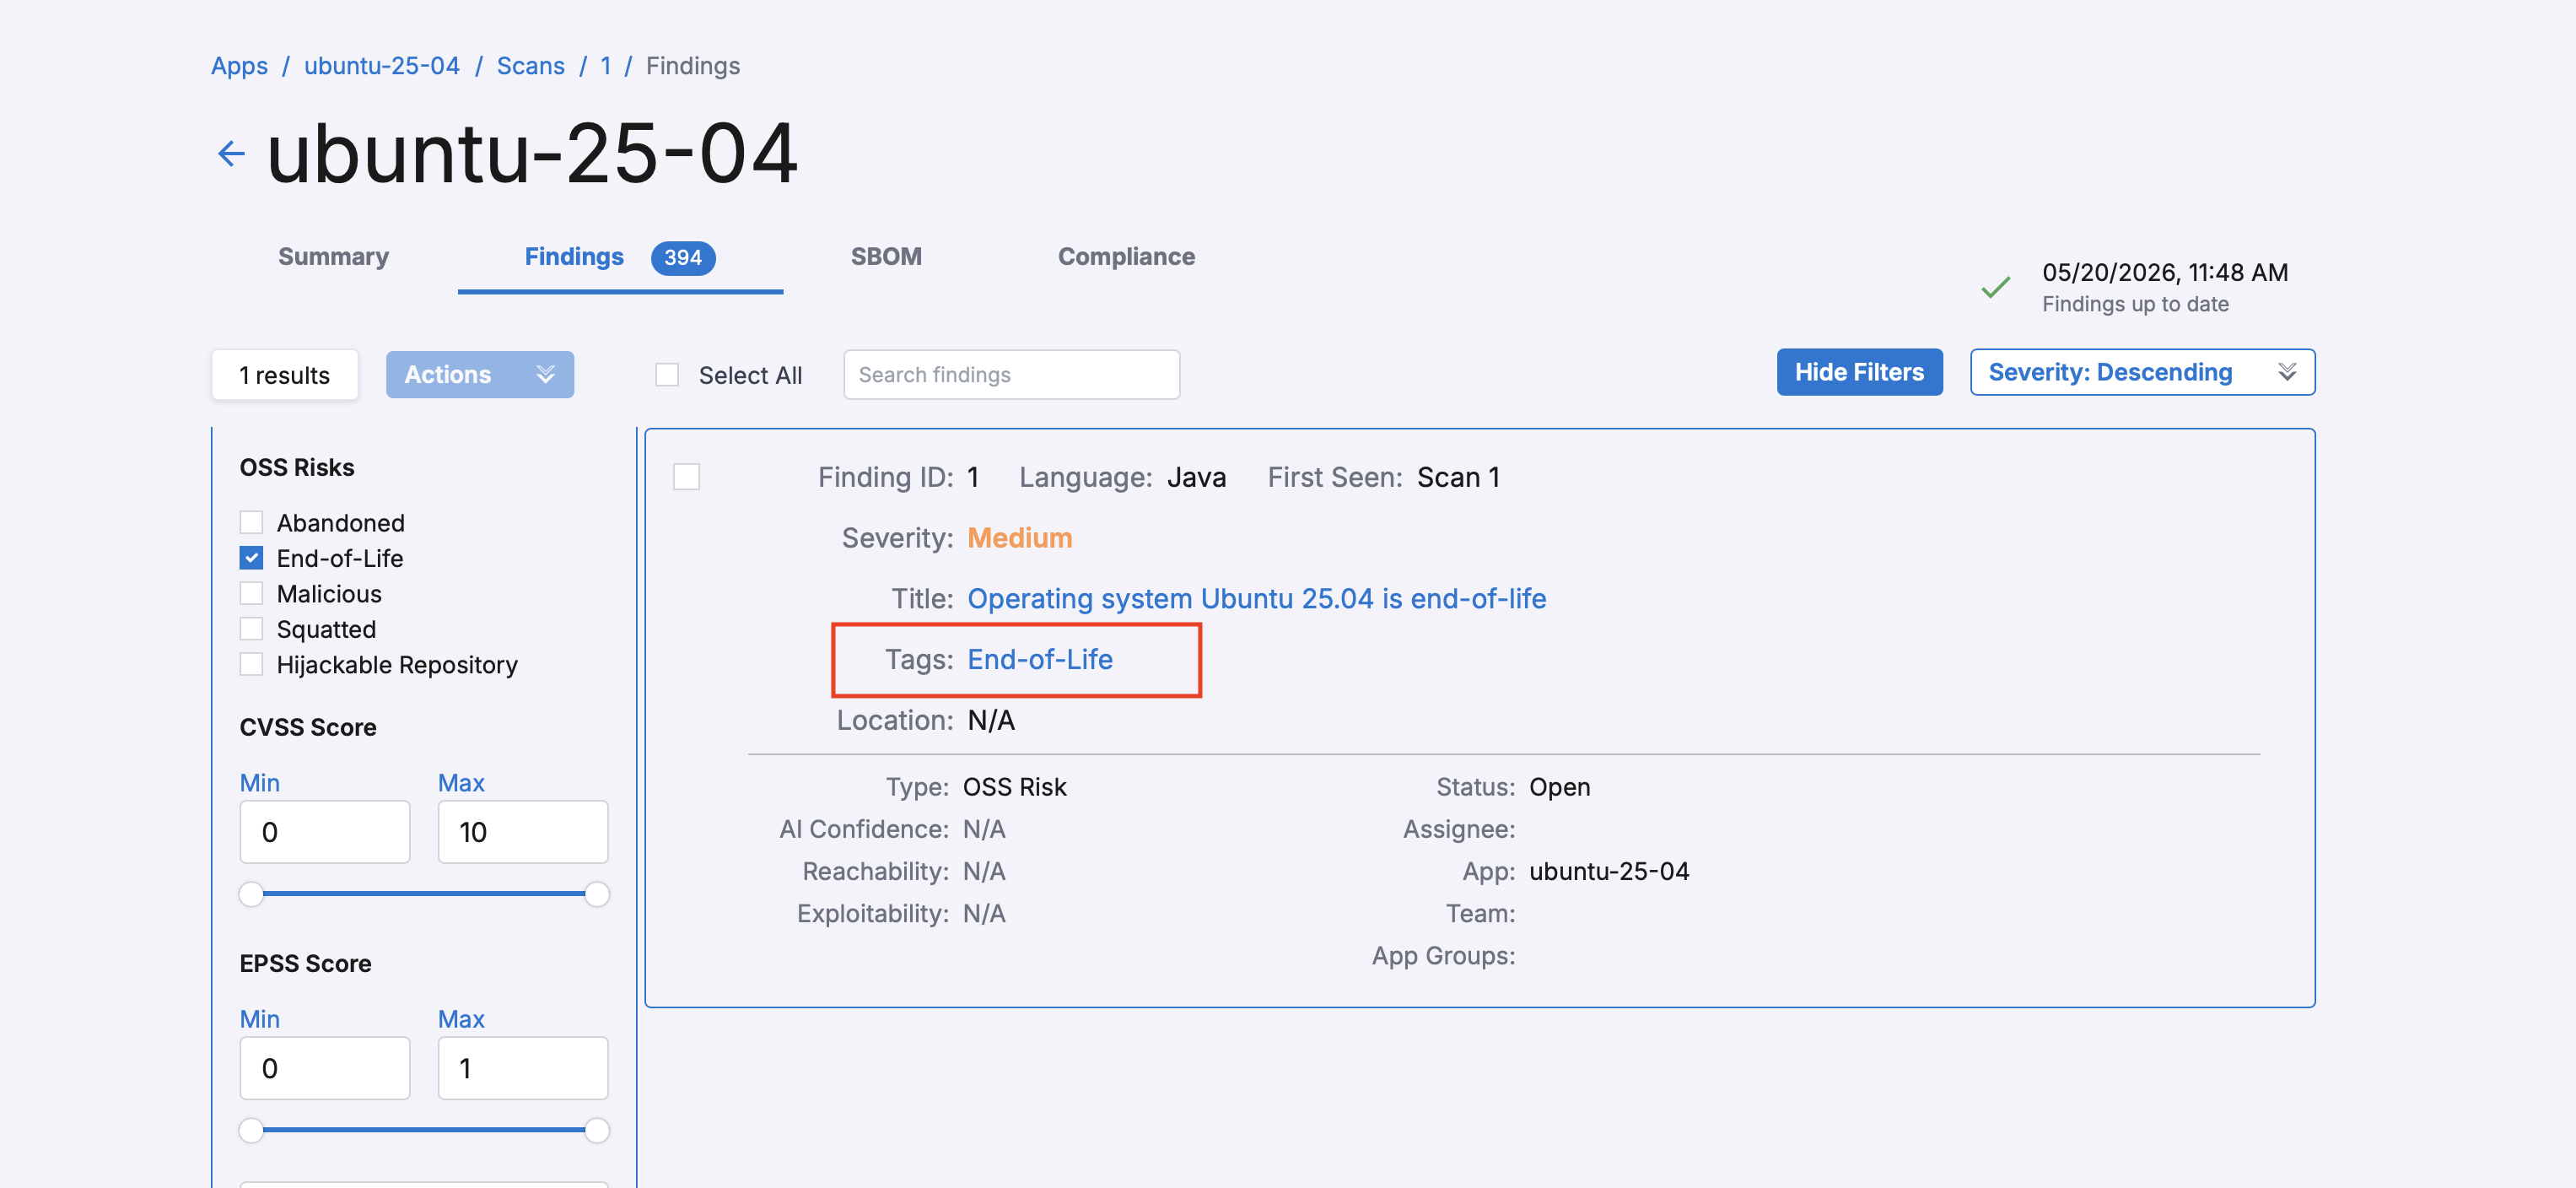
Task: Click the EPSS Score Min input field
Action: tap(324, 1068)
